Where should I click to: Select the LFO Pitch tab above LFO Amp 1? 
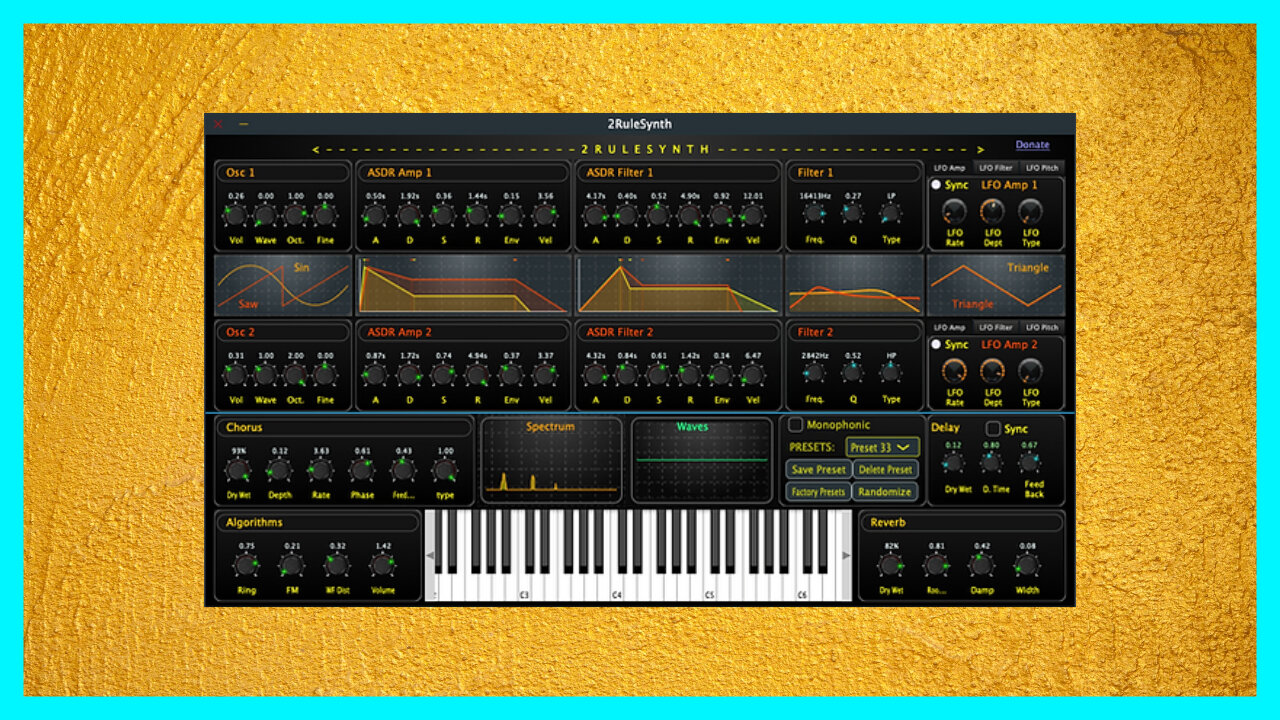click(x=1041, y=168)
